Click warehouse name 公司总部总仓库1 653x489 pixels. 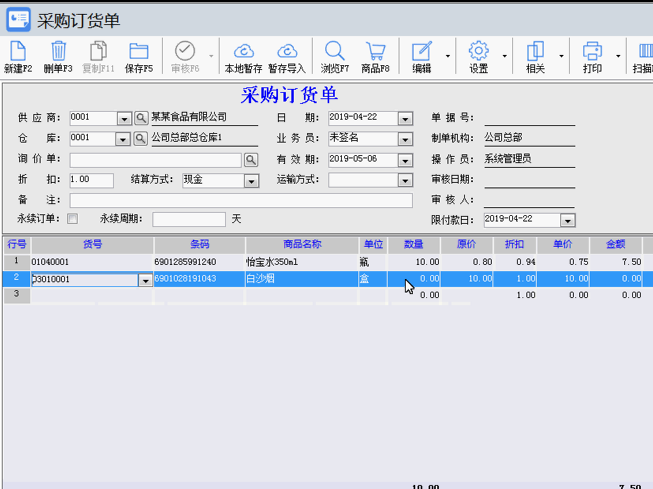pyautogui.click(x=187, y=137)
